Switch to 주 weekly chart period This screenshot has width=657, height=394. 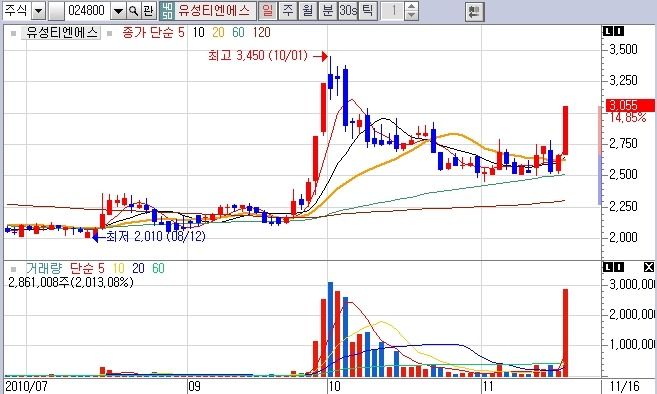point(287,11)
